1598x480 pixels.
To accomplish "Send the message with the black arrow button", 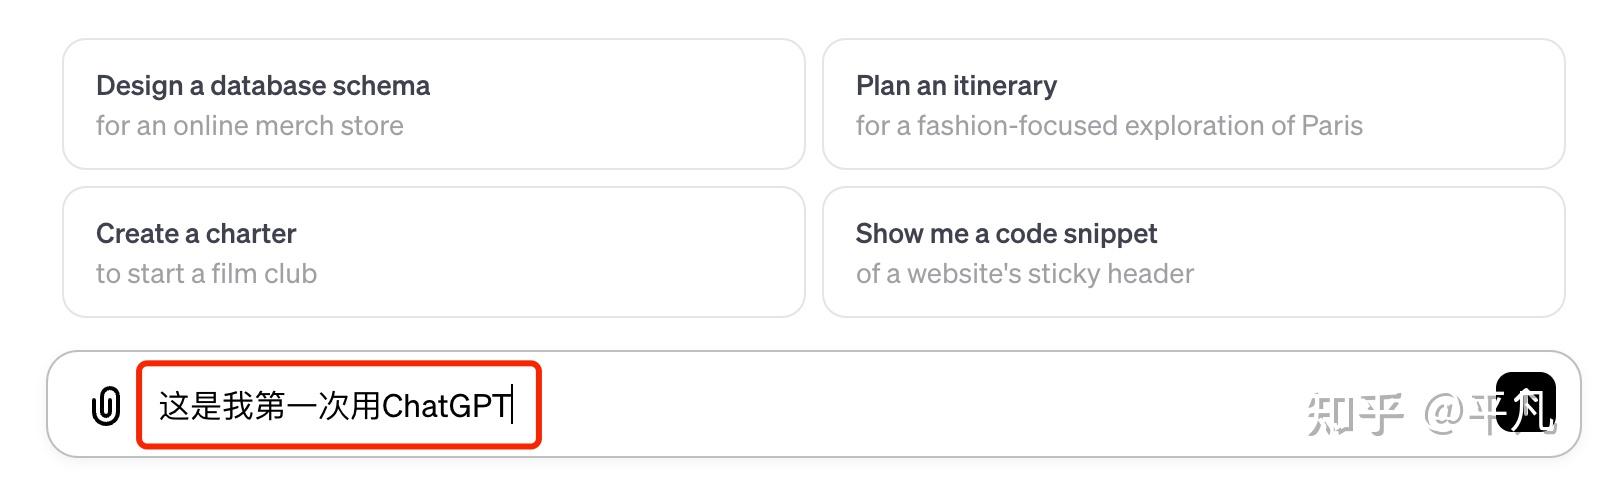I will click(1525, 402).
